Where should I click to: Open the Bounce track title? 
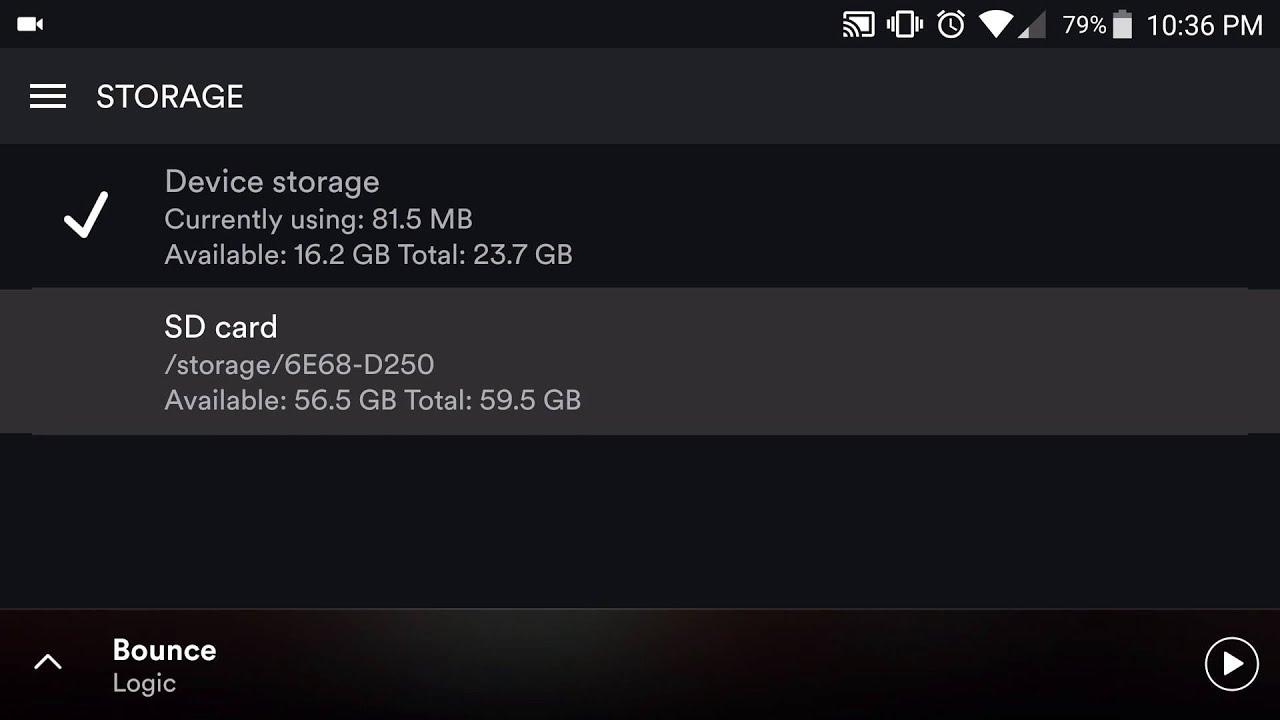tap(164, 650)
